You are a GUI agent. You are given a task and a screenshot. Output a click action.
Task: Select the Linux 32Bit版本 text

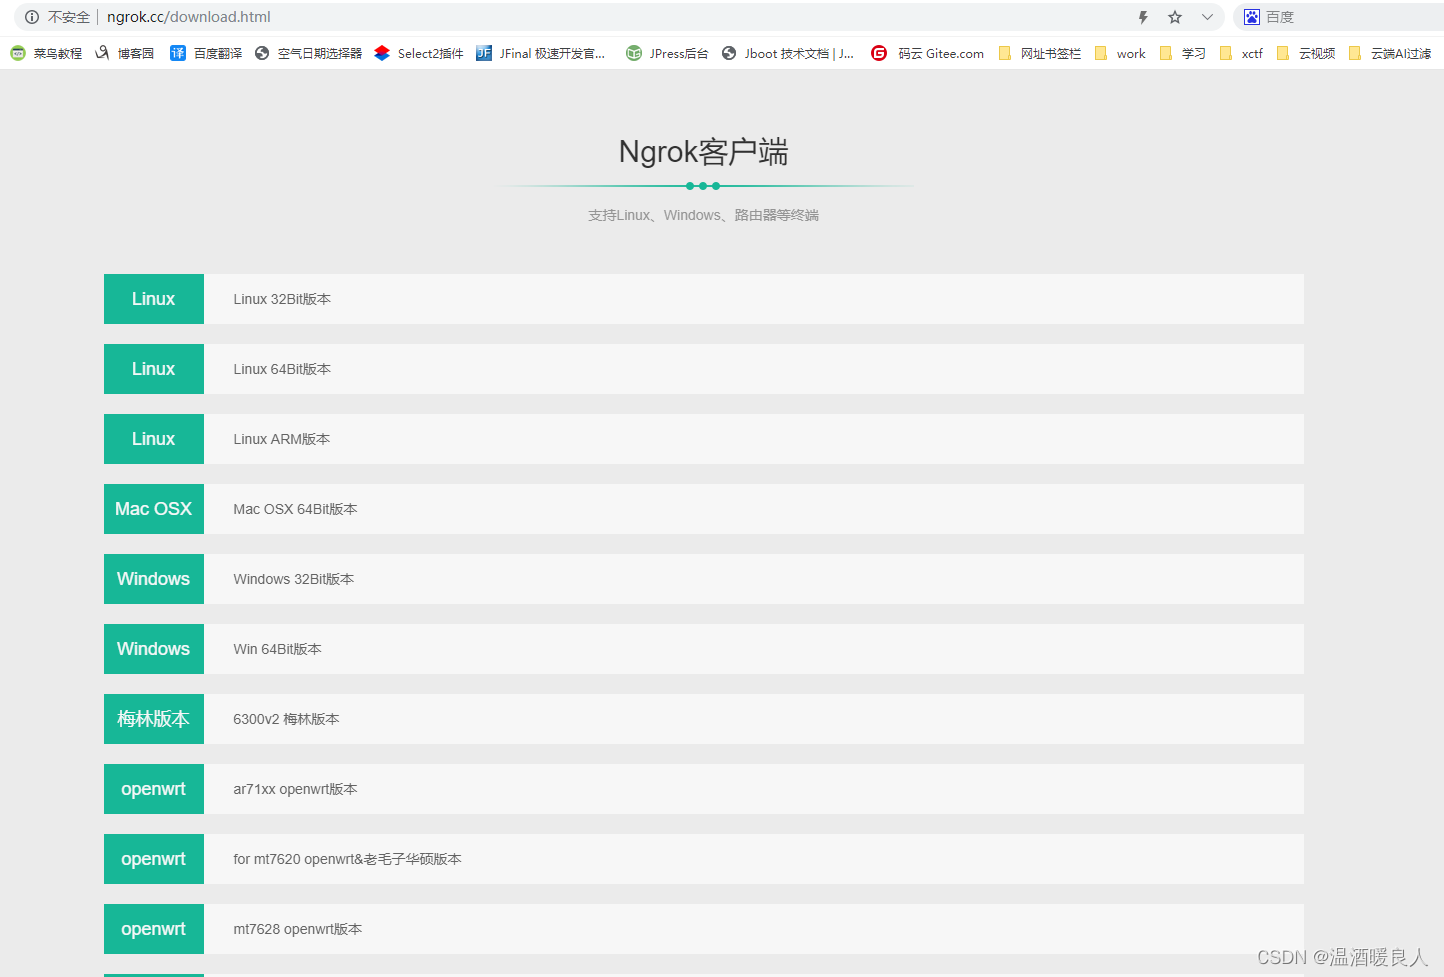(x=282, y=299)
